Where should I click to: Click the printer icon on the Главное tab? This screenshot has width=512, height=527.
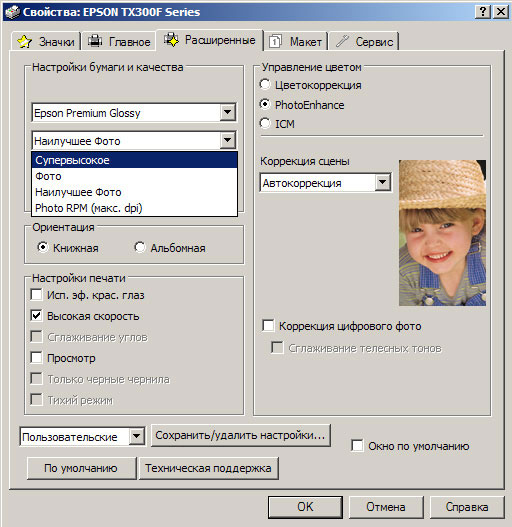click(95, 41)
